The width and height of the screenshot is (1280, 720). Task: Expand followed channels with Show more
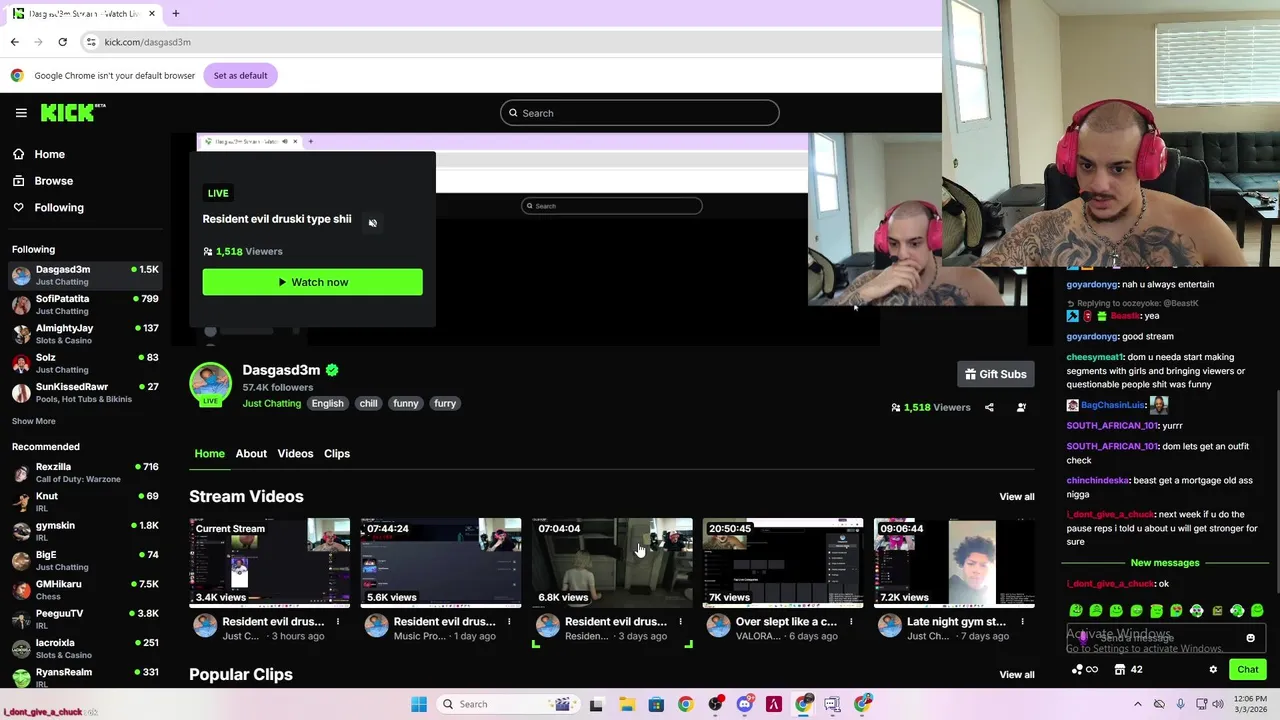(x=34, y=421)
